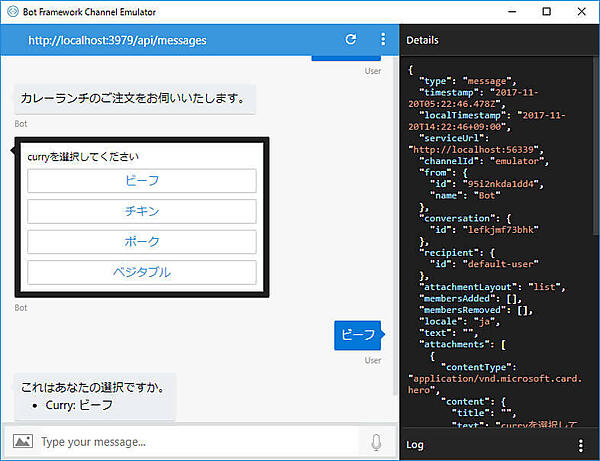Image resolution: width=600 pixels, height=461 pixels.
Task: Click the image upload icon
Action: [22, 441]
